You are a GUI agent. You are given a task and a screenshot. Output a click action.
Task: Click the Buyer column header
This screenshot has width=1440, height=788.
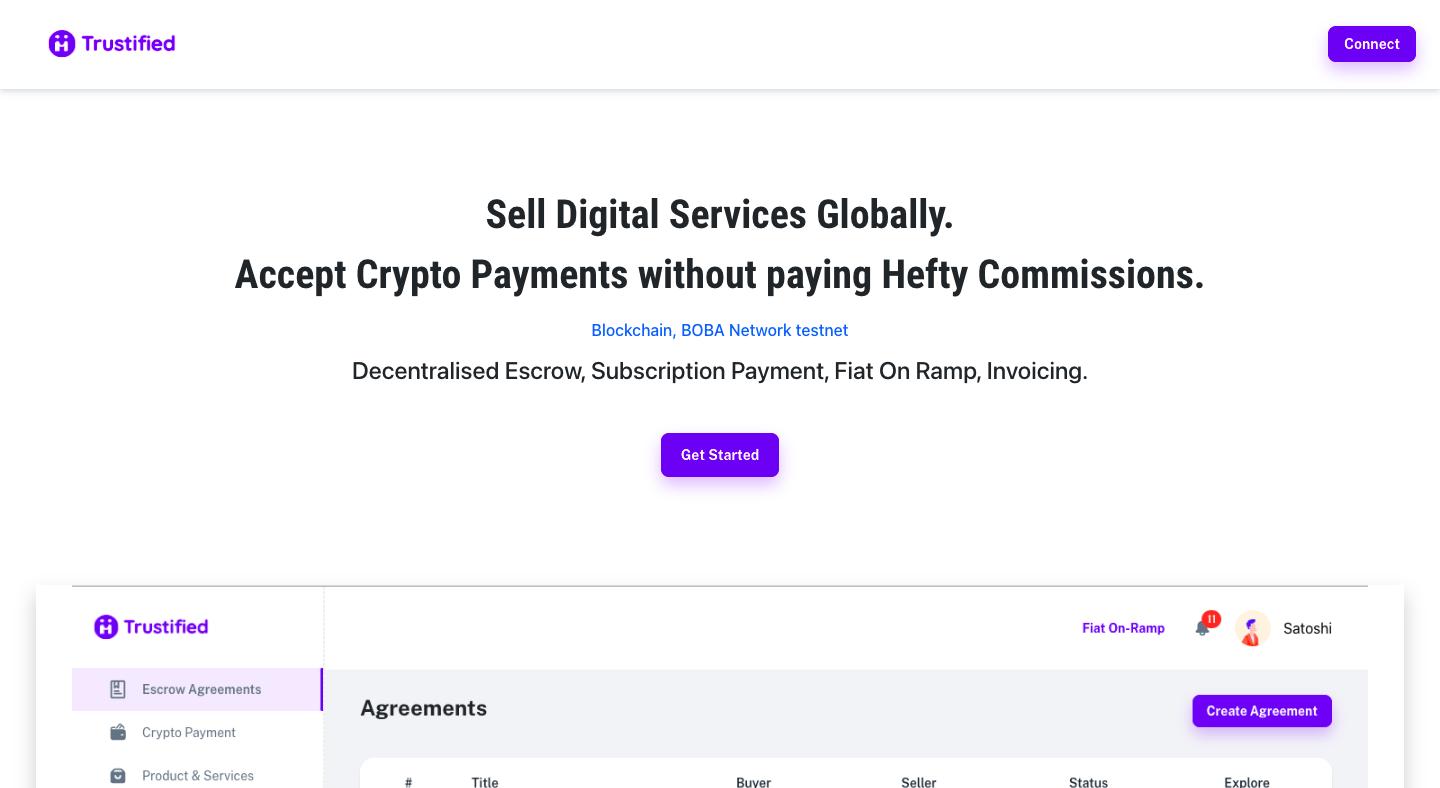pyautogui.click(x=753, y=782)
